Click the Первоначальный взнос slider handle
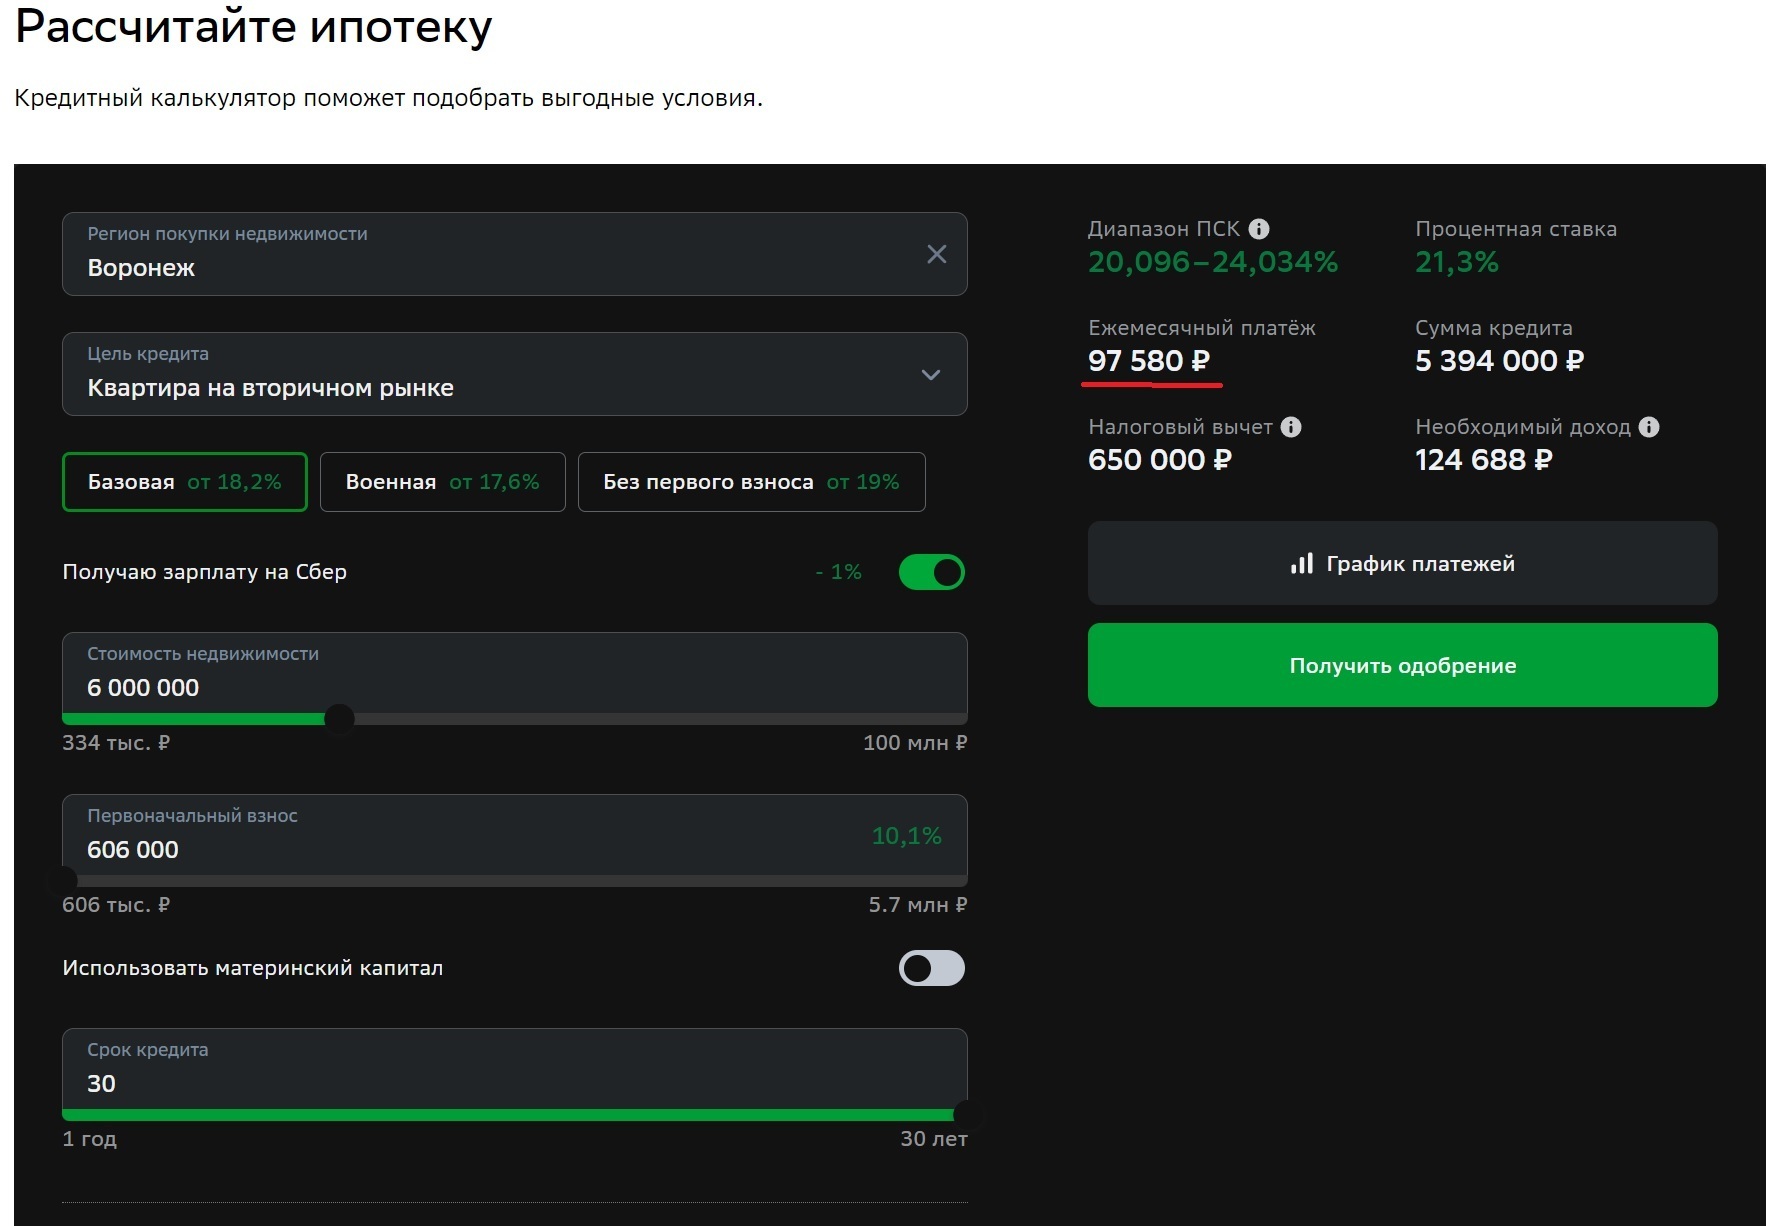 pyautogui.click(x=63, y=880)
